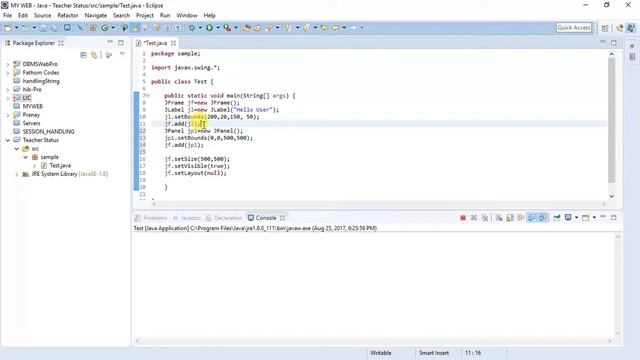Expand the DBMSWebPro project
Screen dimensions: 640x360
coord(8,64)
